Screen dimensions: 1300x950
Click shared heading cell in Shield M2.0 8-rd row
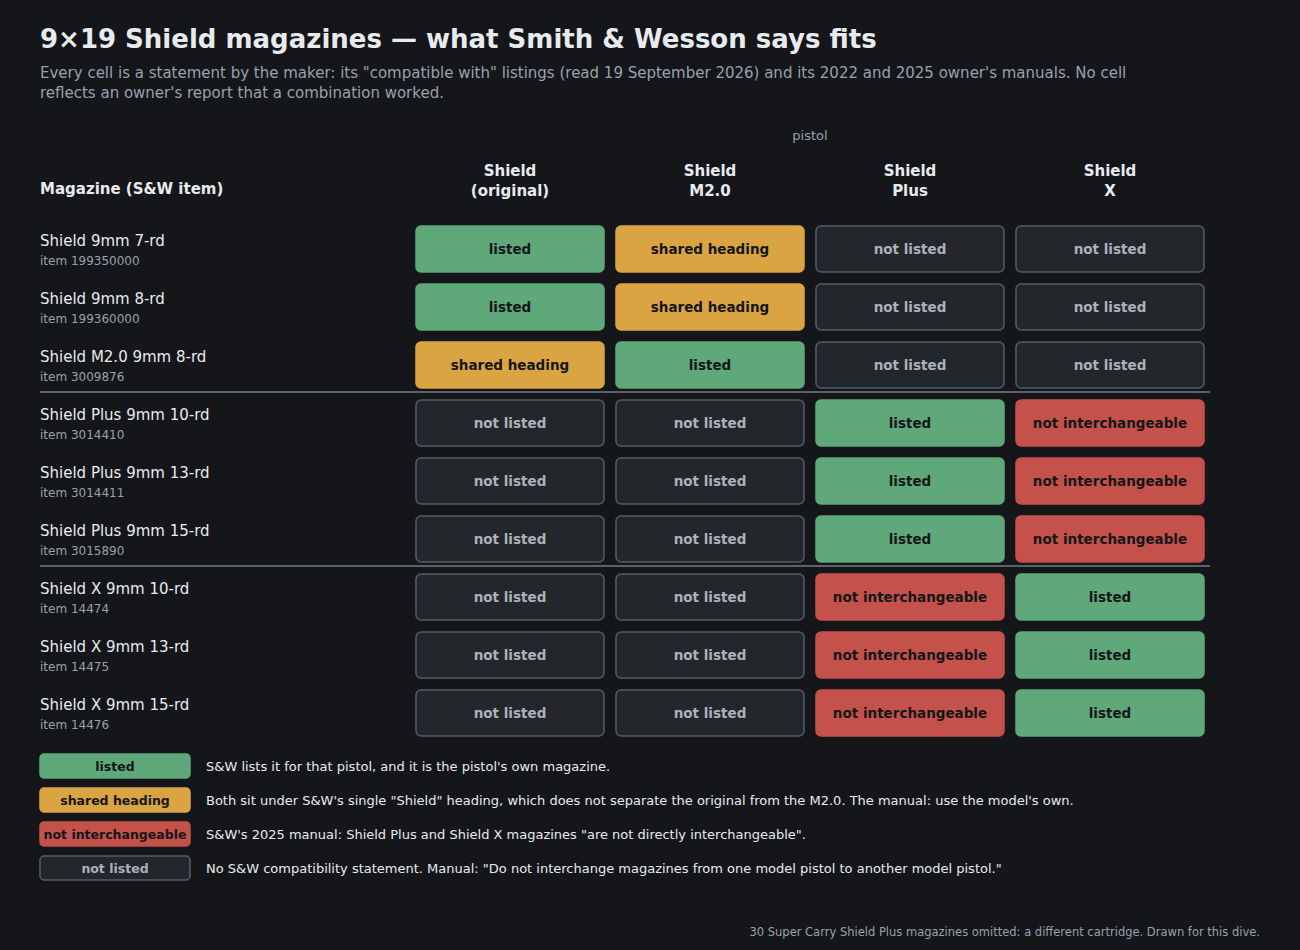(x=510, y=365)
